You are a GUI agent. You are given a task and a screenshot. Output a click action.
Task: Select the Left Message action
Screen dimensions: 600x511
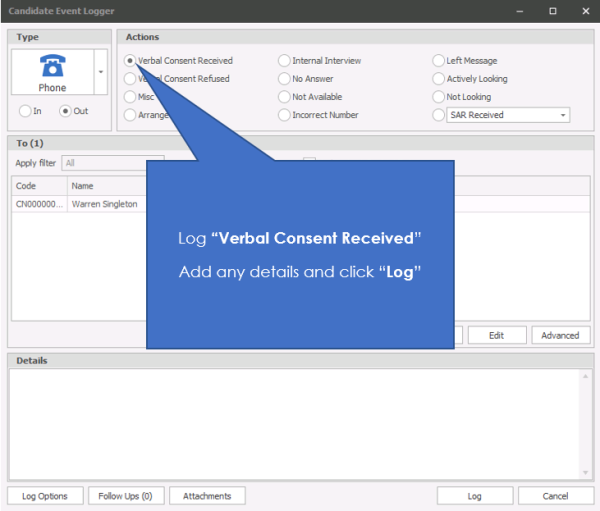click(x=439, y=61)
